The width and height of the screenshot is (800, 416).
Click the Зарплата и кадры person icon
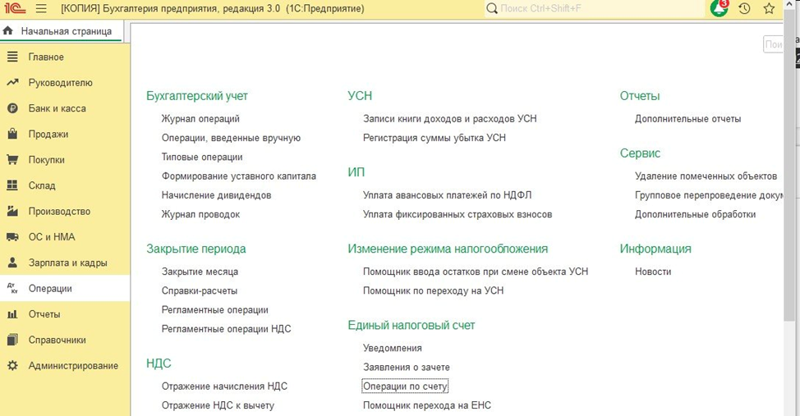12,262
